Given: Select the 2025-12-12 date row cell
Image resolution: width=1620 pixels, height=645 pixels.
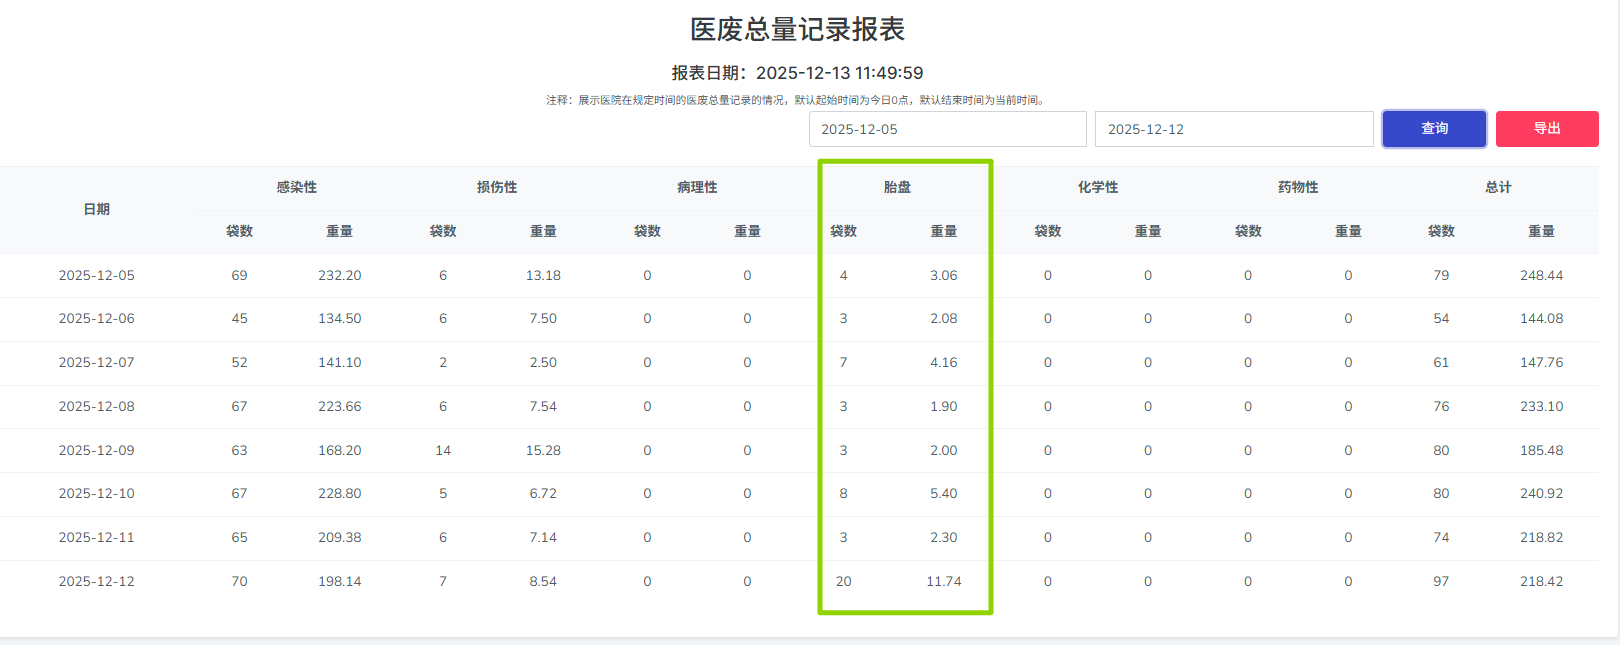Looking at the screenshot, I should 97,581.
